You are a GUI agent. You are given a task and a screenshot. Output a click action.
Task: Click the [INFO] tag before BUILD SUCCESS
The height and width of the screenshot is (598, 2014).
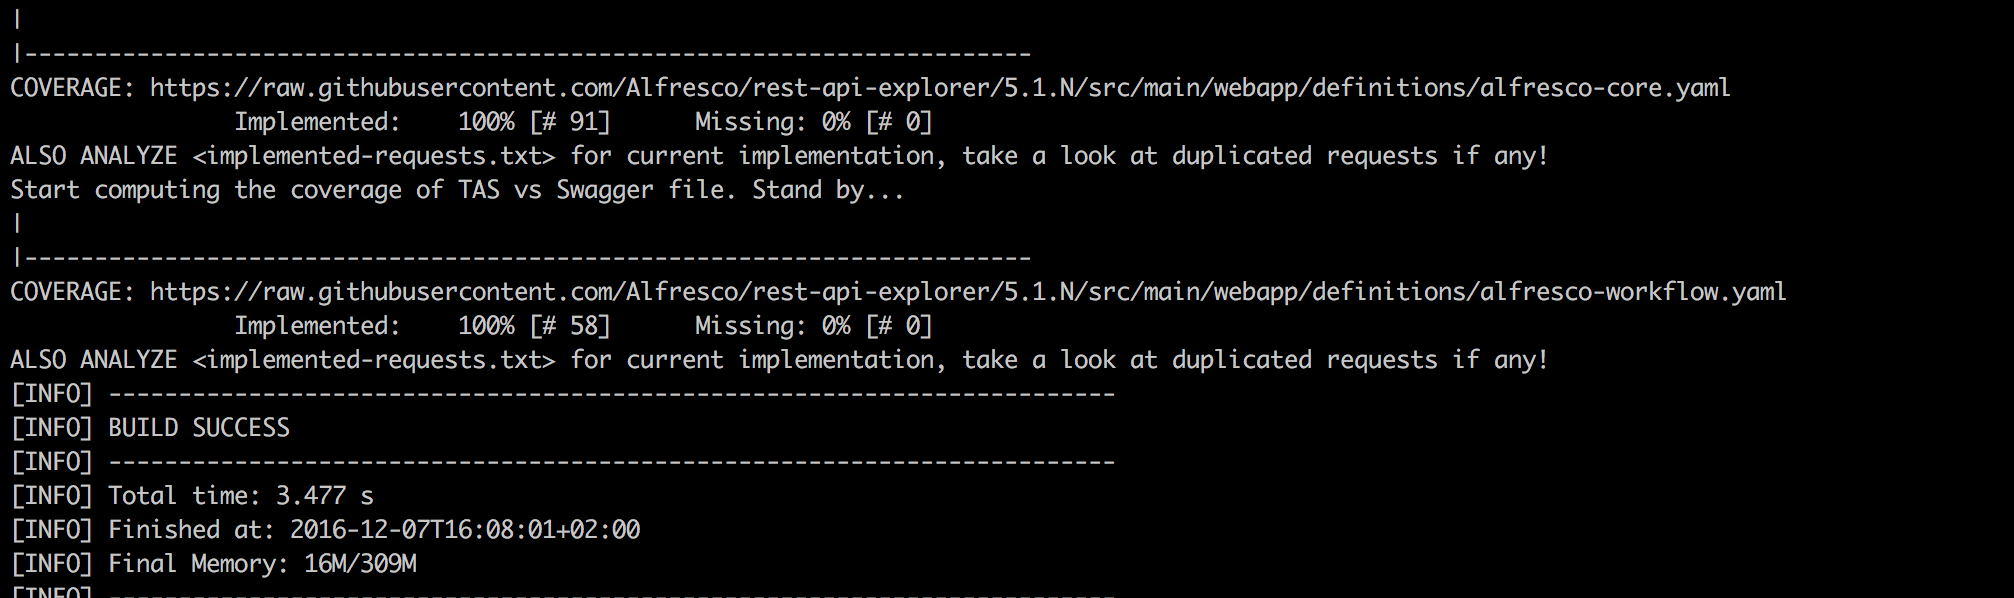click(52, 428)
